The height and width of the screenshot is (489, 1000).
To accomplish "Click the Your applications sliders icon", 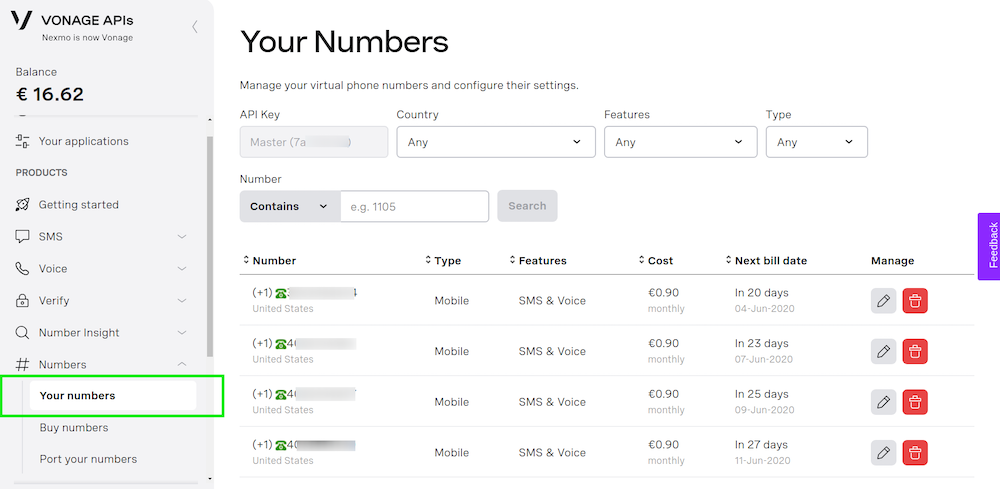I will coord(22,141).
